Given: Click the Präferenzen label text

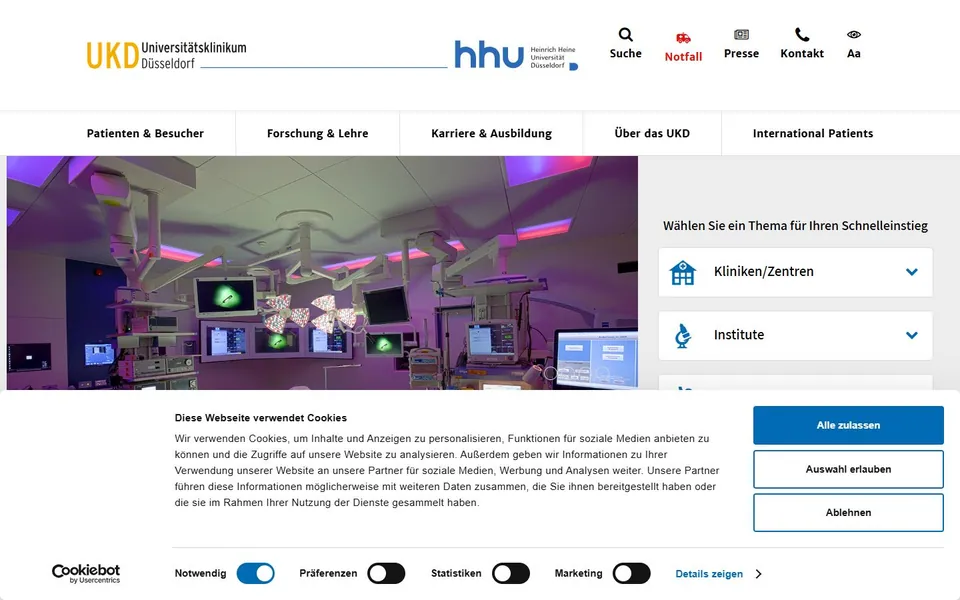Looking at the screenshot, I should (x=328, y=573).
